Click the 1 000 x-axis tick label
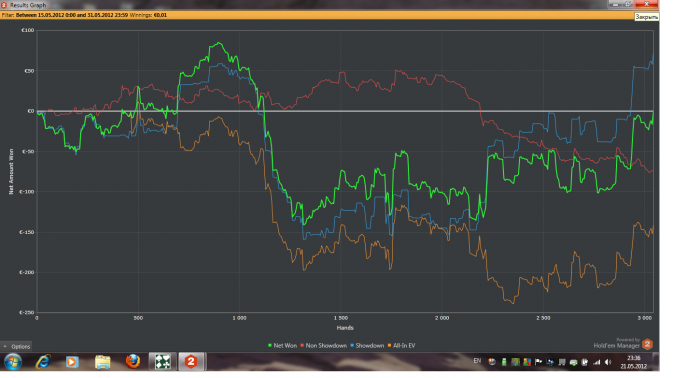The image size is (700, 378). tap(239, 318)
